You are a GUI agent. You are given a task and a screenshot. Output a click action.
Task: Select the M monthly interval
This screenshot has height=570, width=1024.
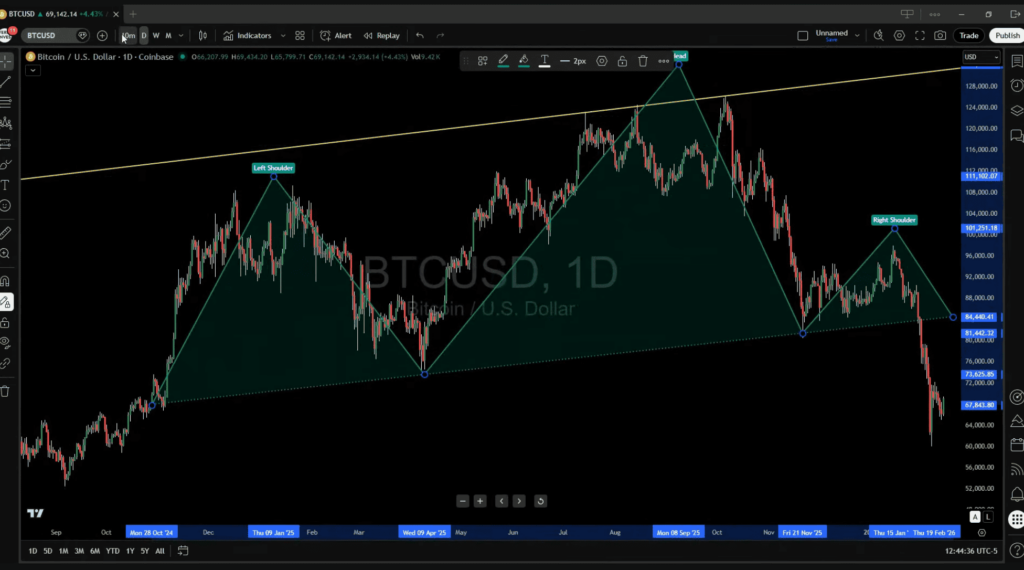pyautogui.click(x=168, y=36)
